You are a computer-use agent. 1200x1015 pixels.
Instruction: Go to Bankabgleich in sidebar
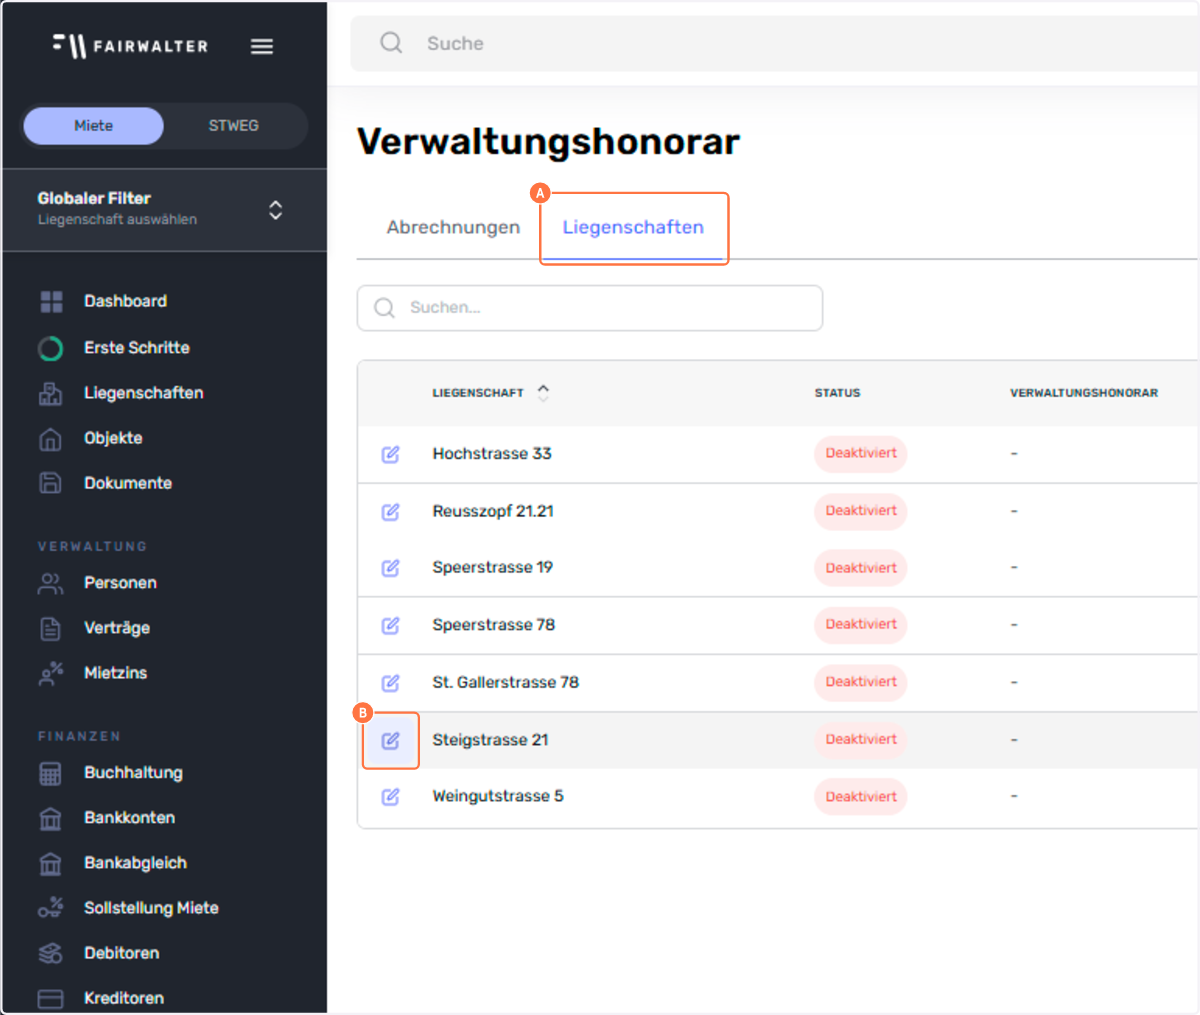135,863
